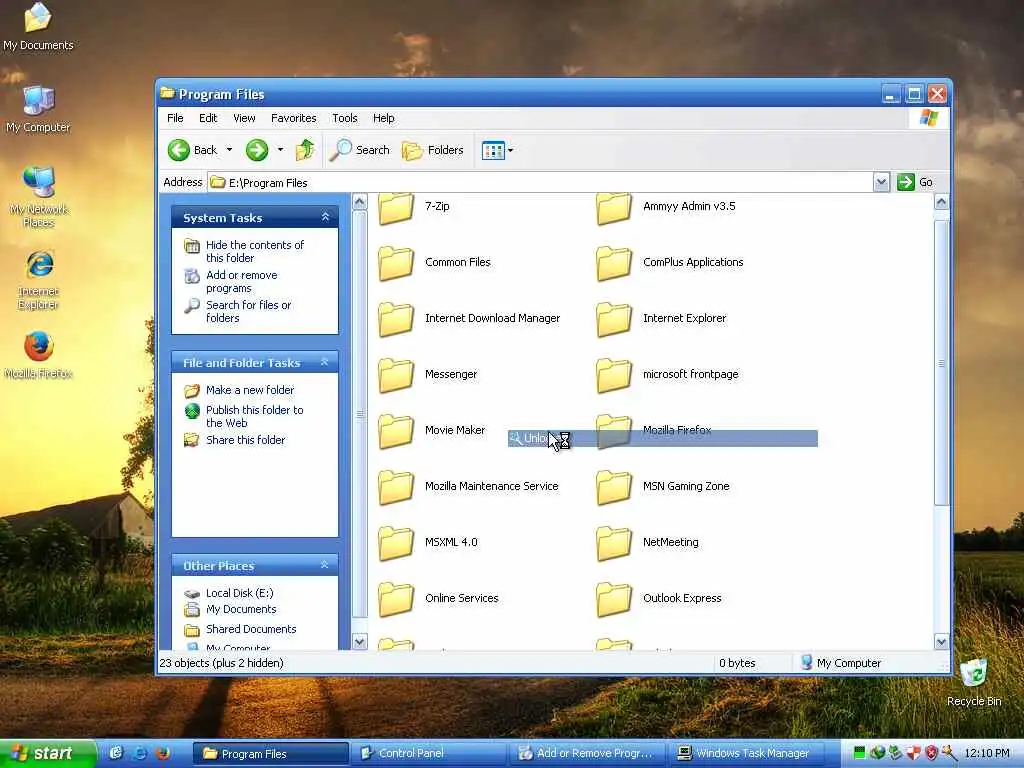1024x768 pixels.
Task: Click Share this folder link
Action: point(246,440)
